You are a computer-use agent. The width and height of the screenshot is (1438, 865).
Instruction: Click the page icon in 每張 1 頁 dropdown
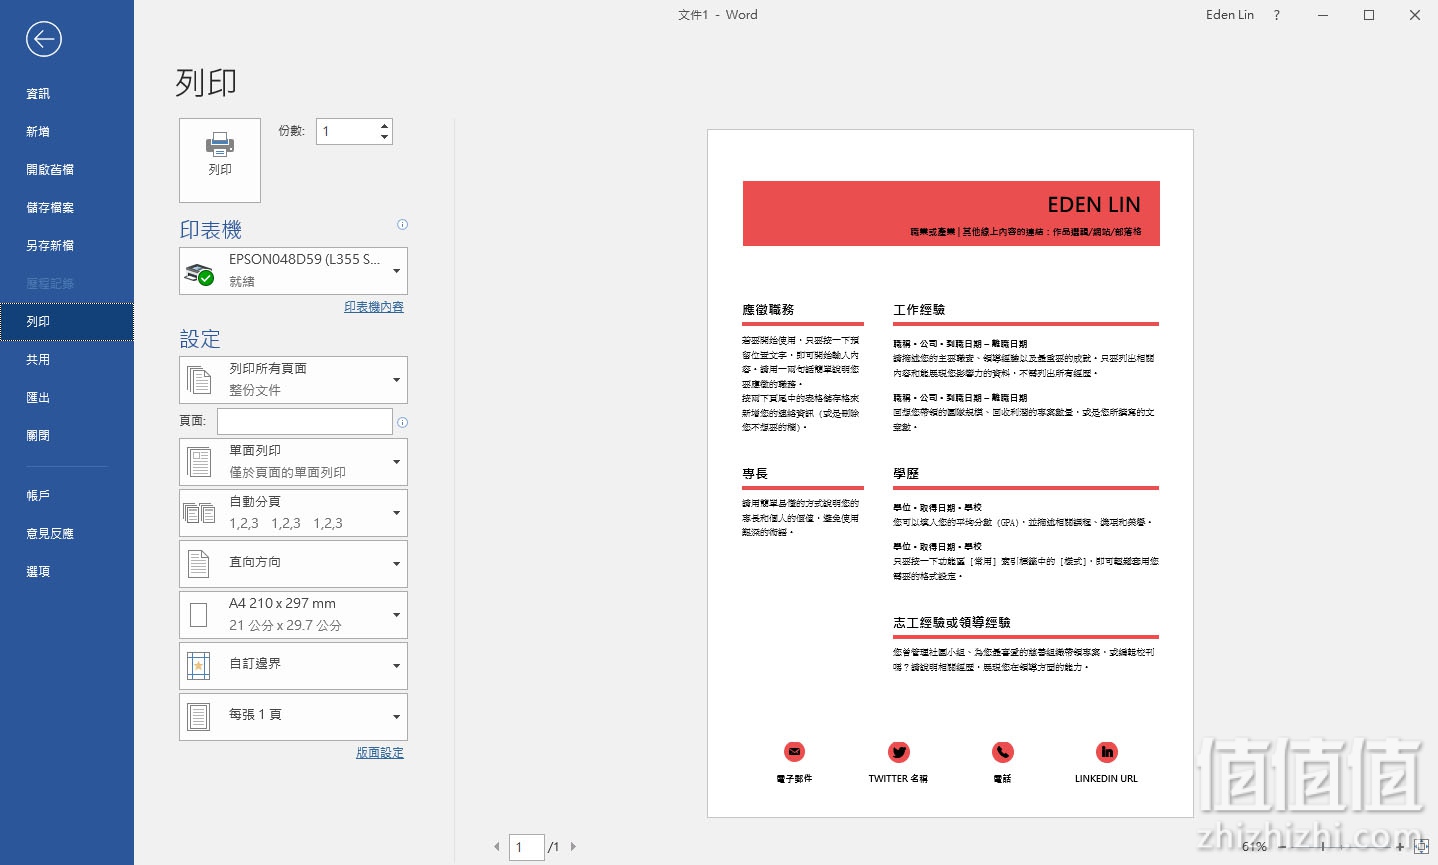(x=199, y=717)
